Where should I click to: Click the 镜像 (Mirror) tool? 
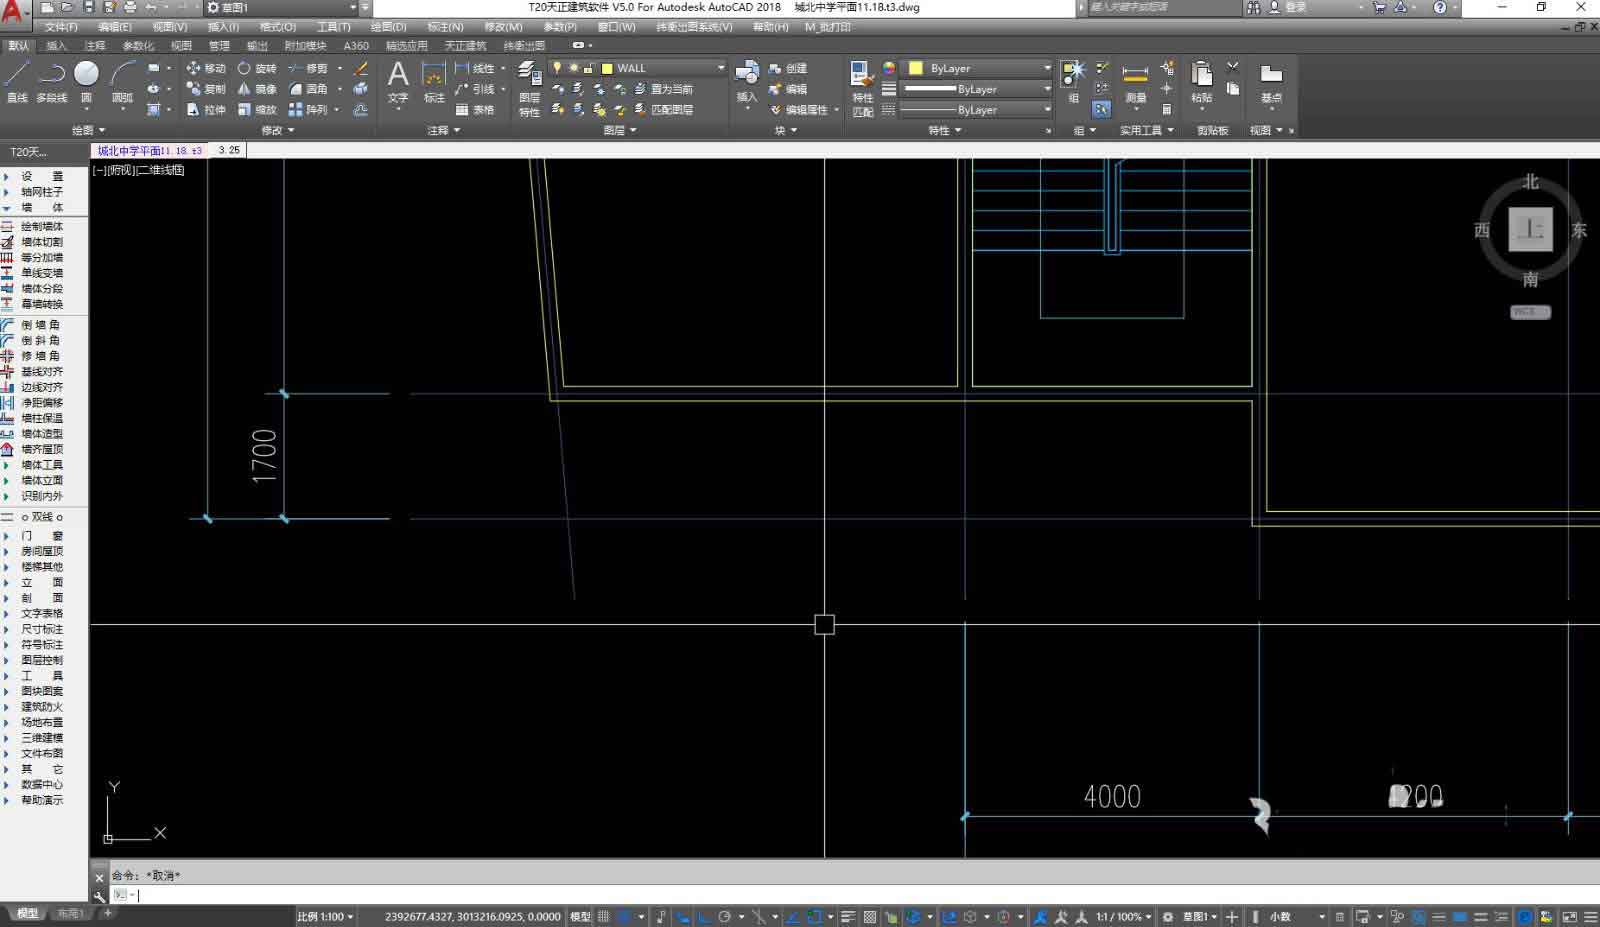[257, 89]
